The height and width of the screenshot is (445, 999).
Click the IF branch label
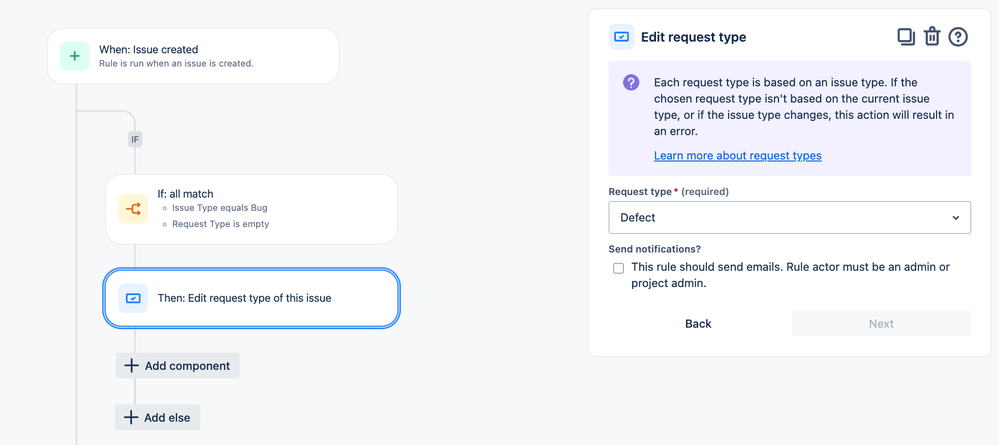(135, 139)
